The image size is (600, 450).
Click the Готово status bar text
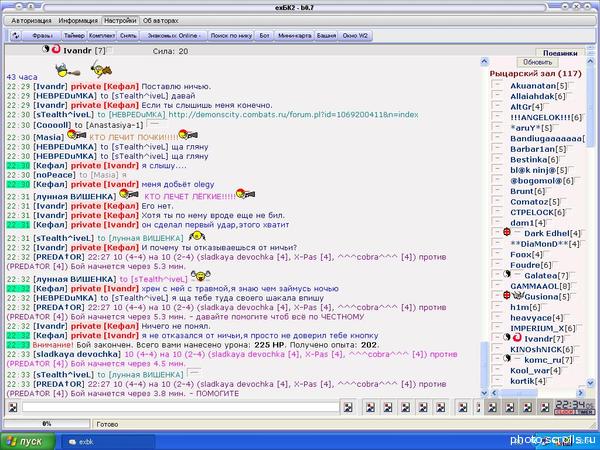click(107, 424)
